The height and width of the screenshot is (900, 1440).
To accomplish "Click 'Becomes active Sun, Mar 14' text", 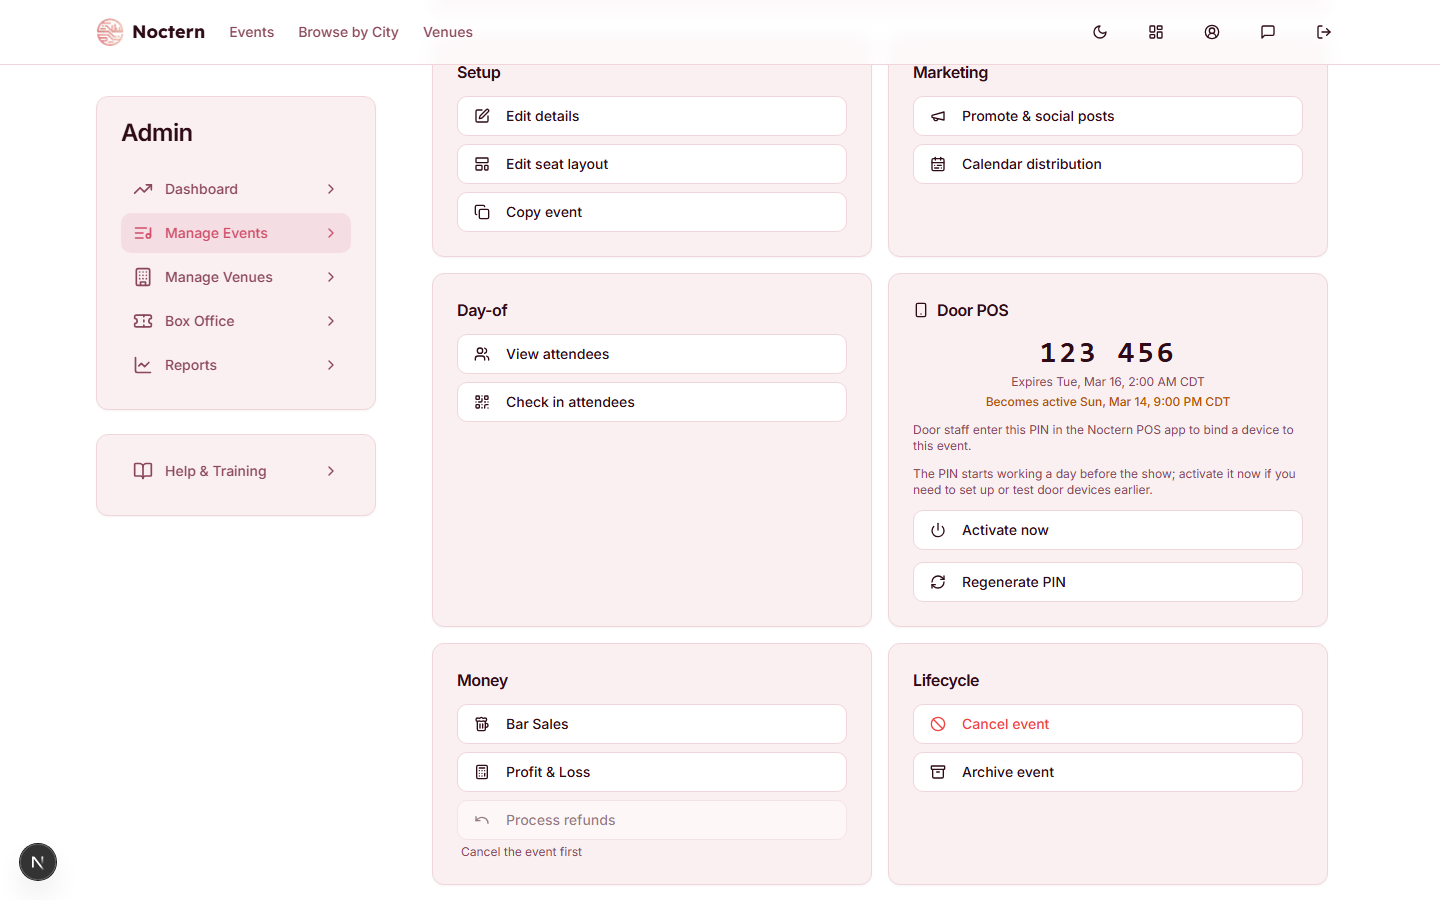I will pos(1108,402).
